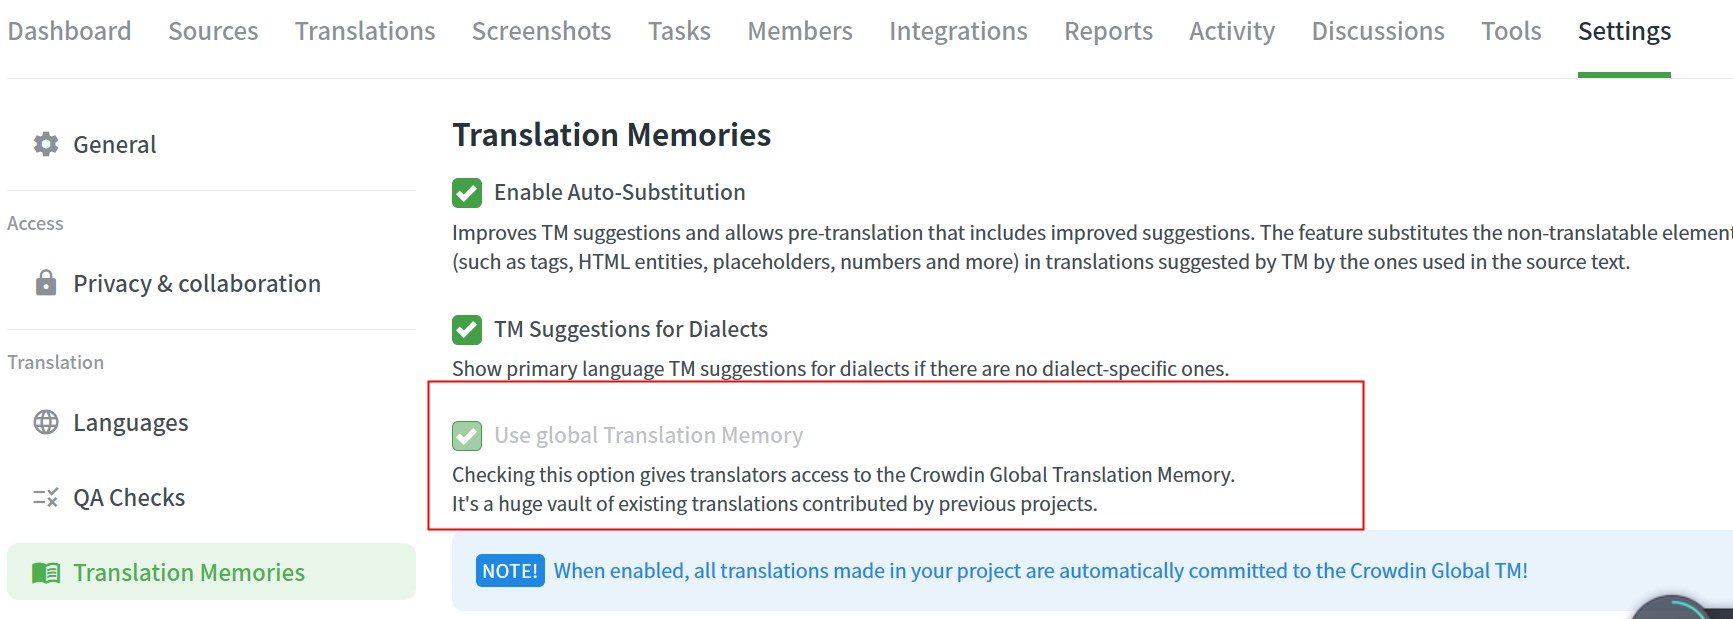Switch to the Activity tab
1733x619 pixels.
(x=1232, y=31)
